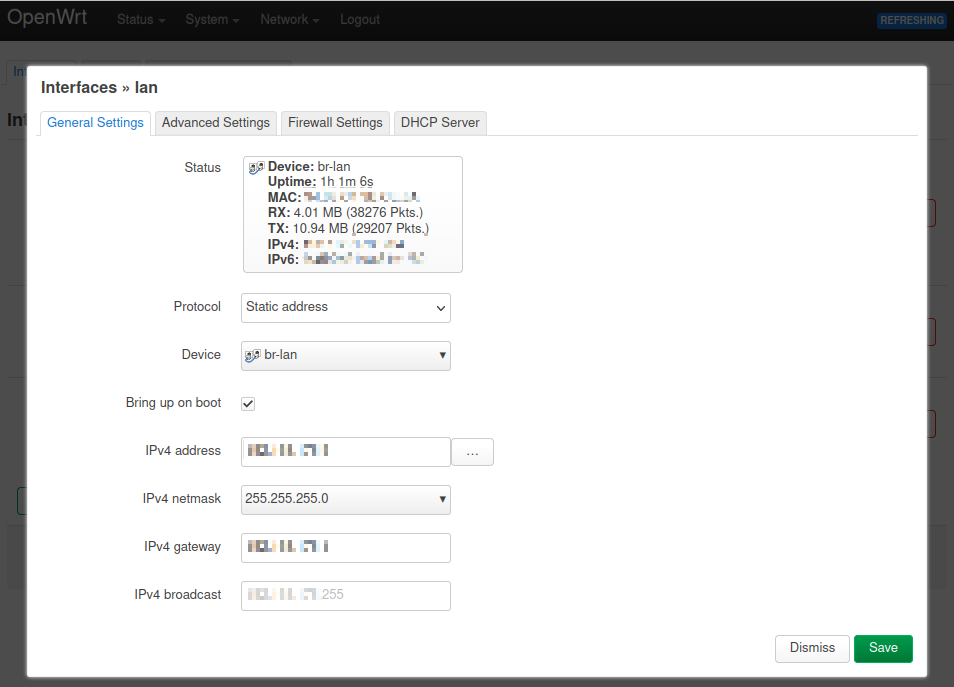This screenshot has height=687, width=954.
Task: Switch to Firewall Settings tab
Action: pos(335,122)
